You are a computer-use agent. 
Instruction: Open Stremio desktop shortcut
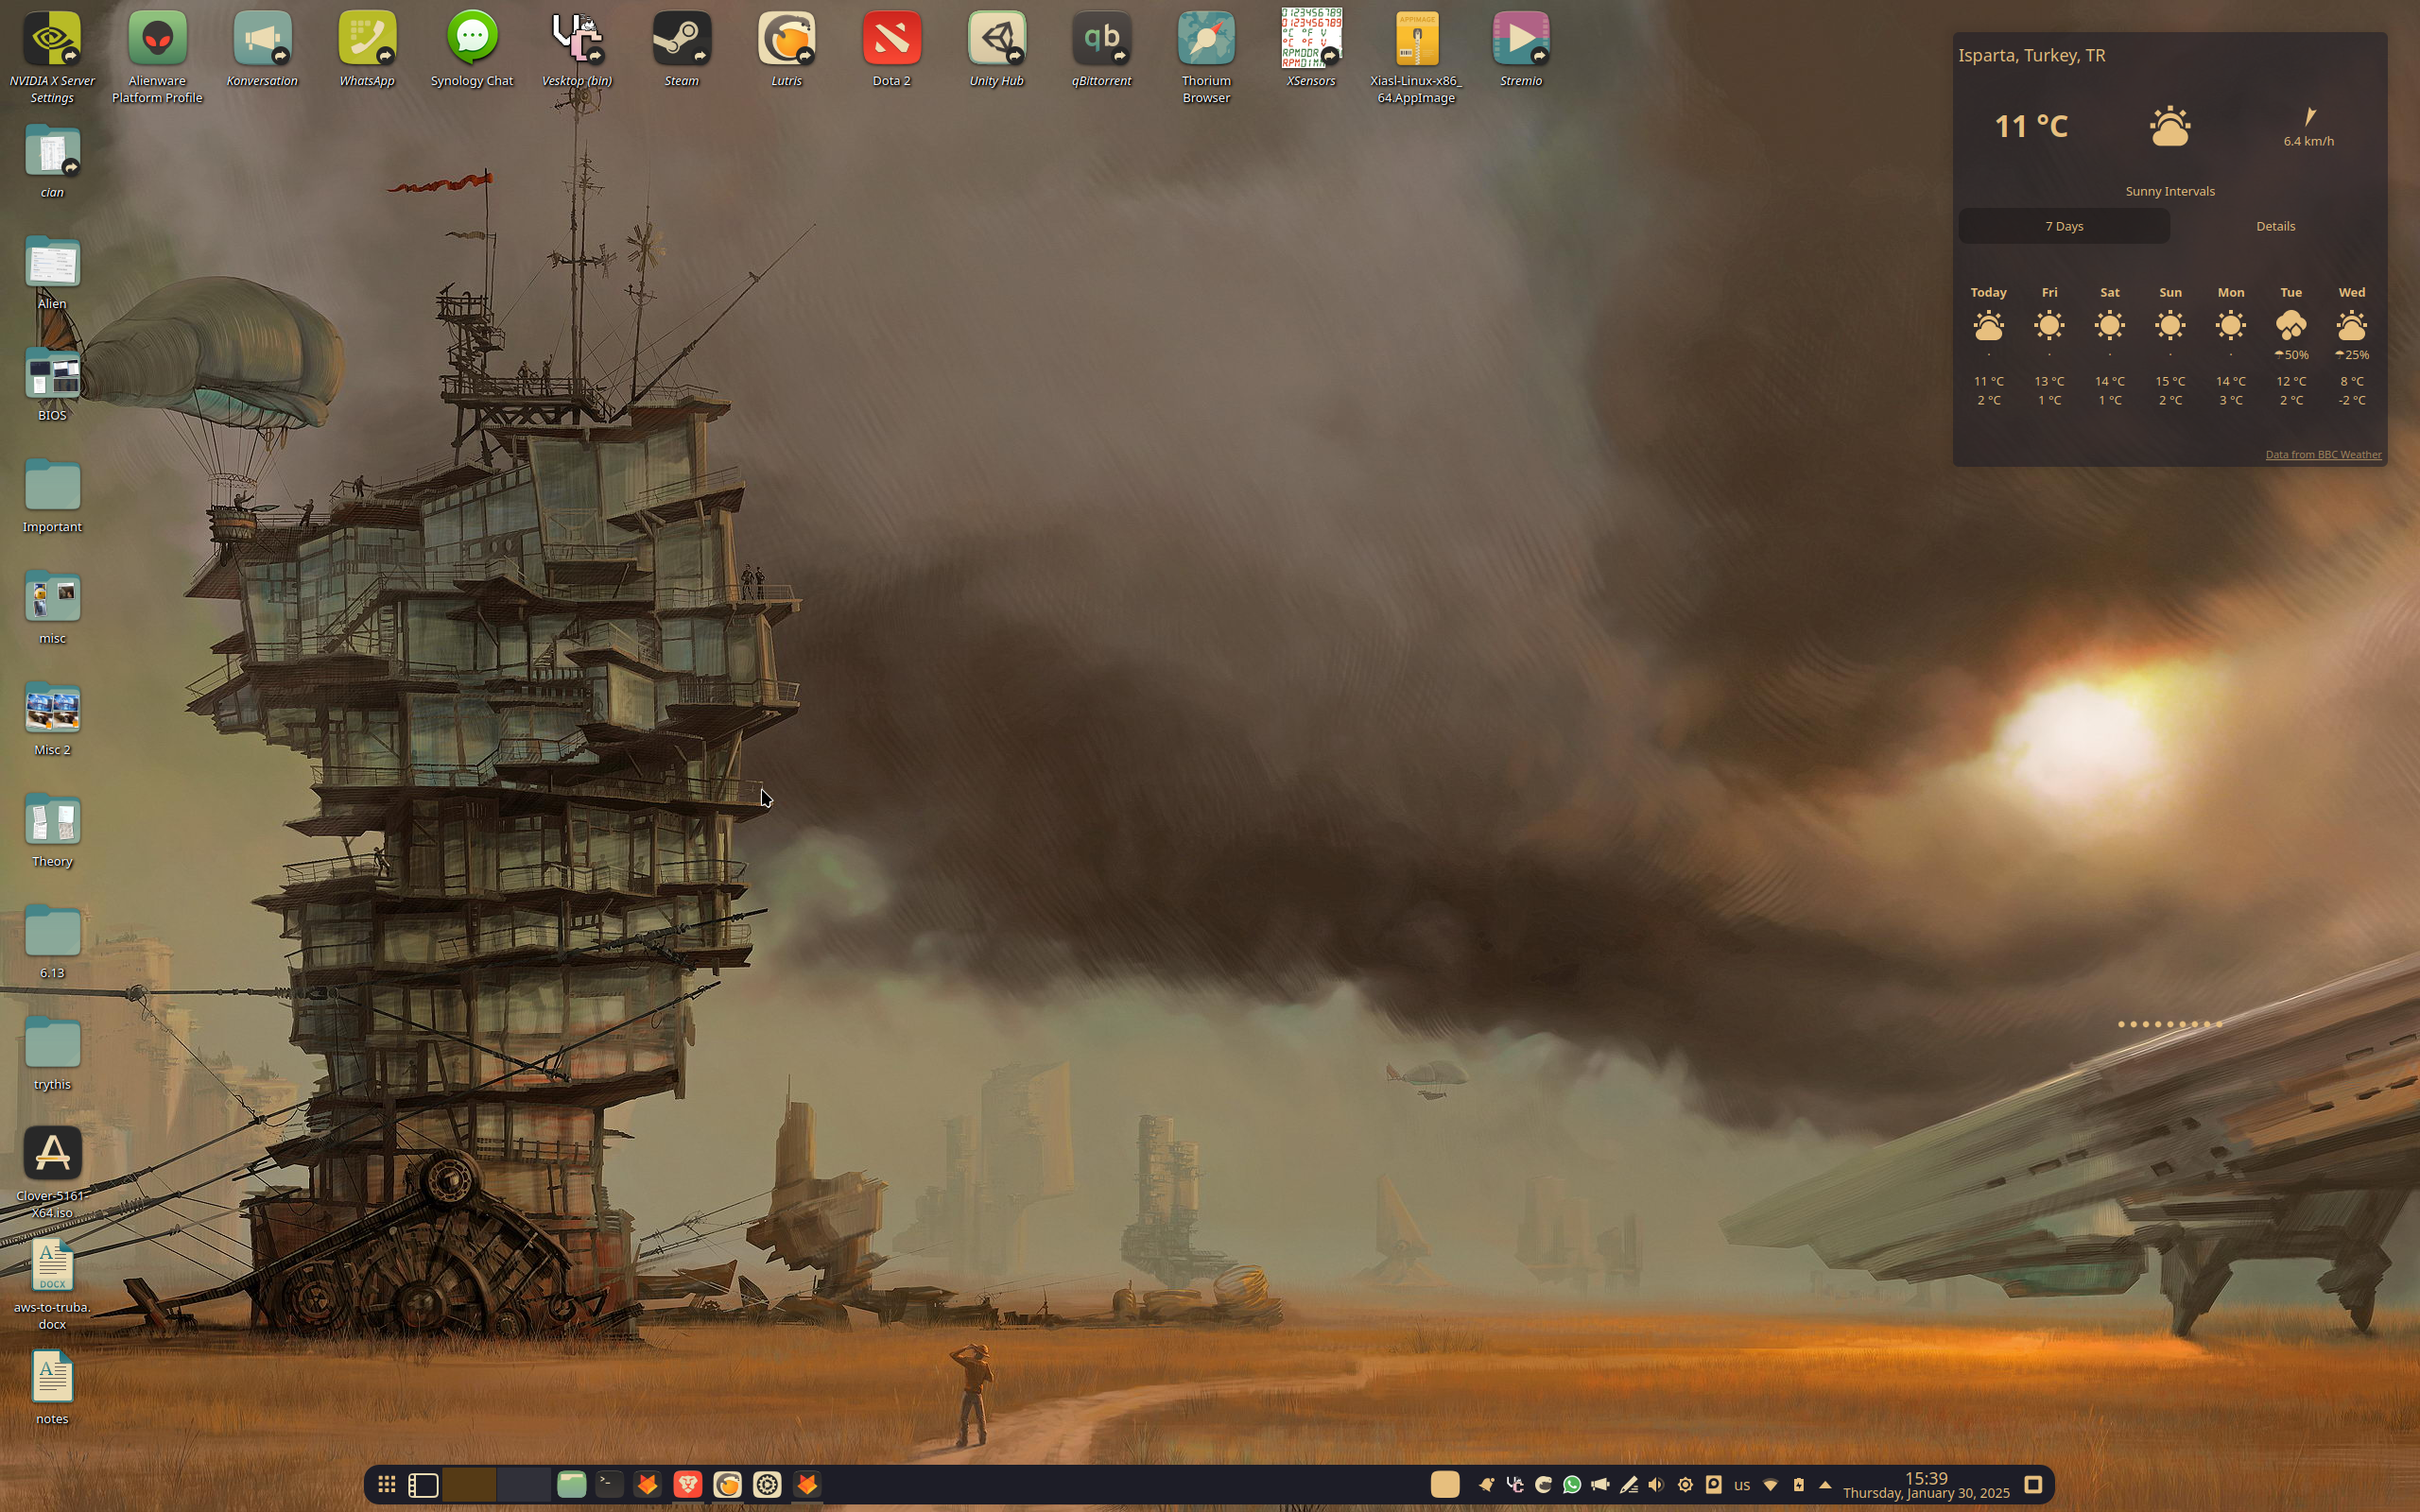click(1522, 49)
